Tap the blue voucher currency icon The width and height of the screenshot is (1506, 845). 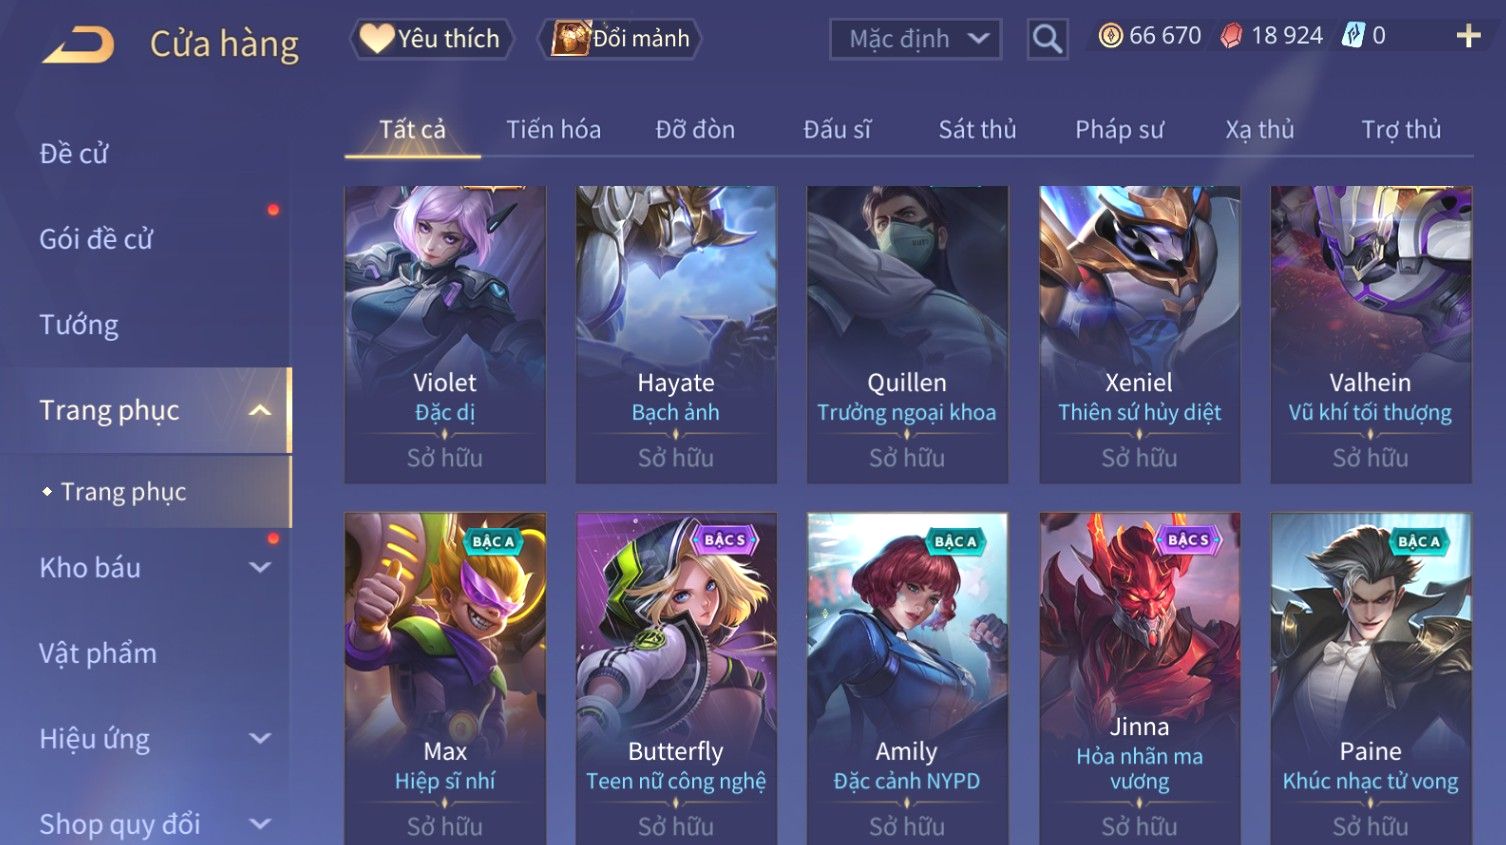click(x=1352, y=36)
